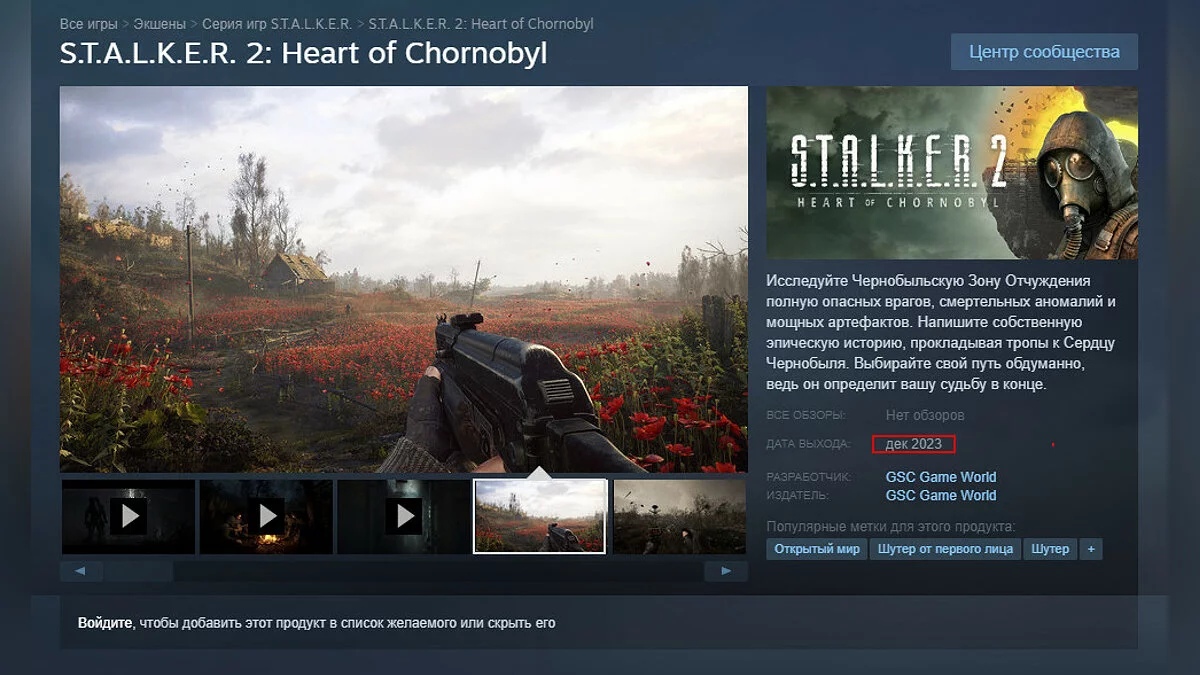Click the S.T.A.L.K.E.R. 2 header capsule image
The height and width of the screenshot is (675, 1200).
952,173
